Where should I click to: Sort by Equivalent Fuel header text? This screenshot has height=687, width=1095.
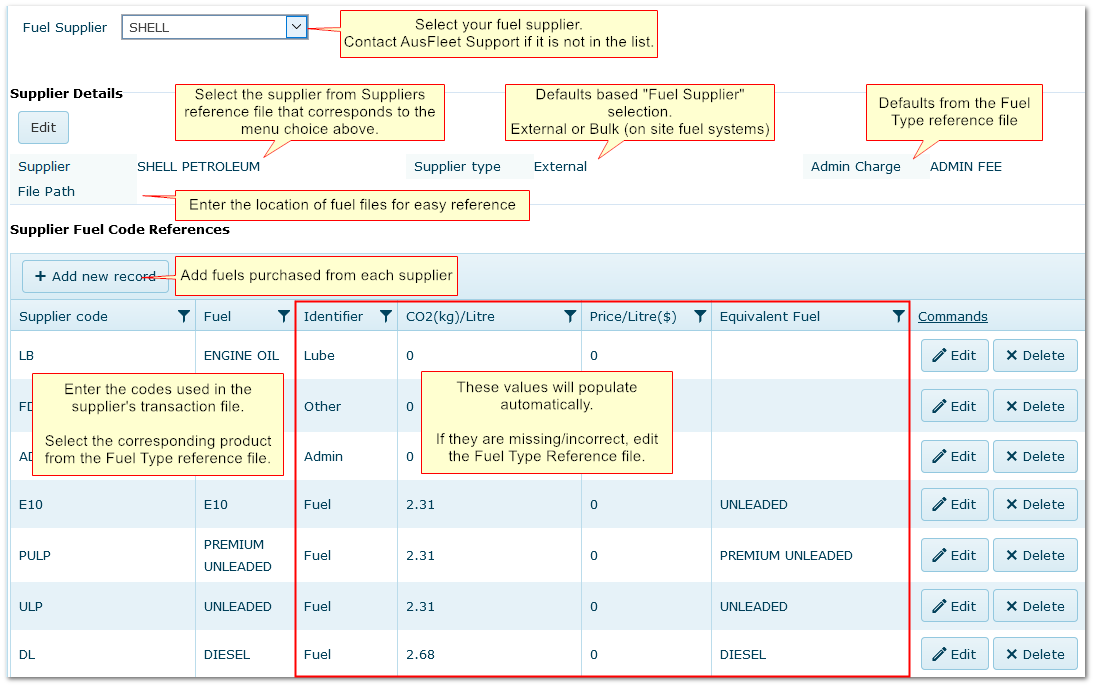pyautogui.click(x=769, y=316)
